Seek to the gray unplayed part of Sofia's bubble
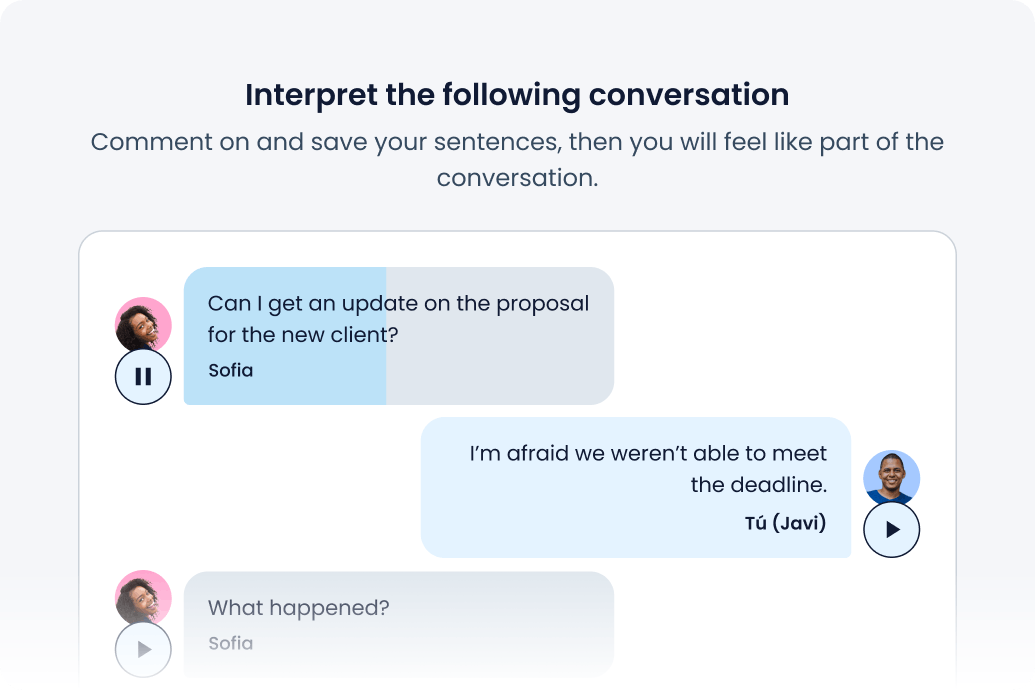 500,370
